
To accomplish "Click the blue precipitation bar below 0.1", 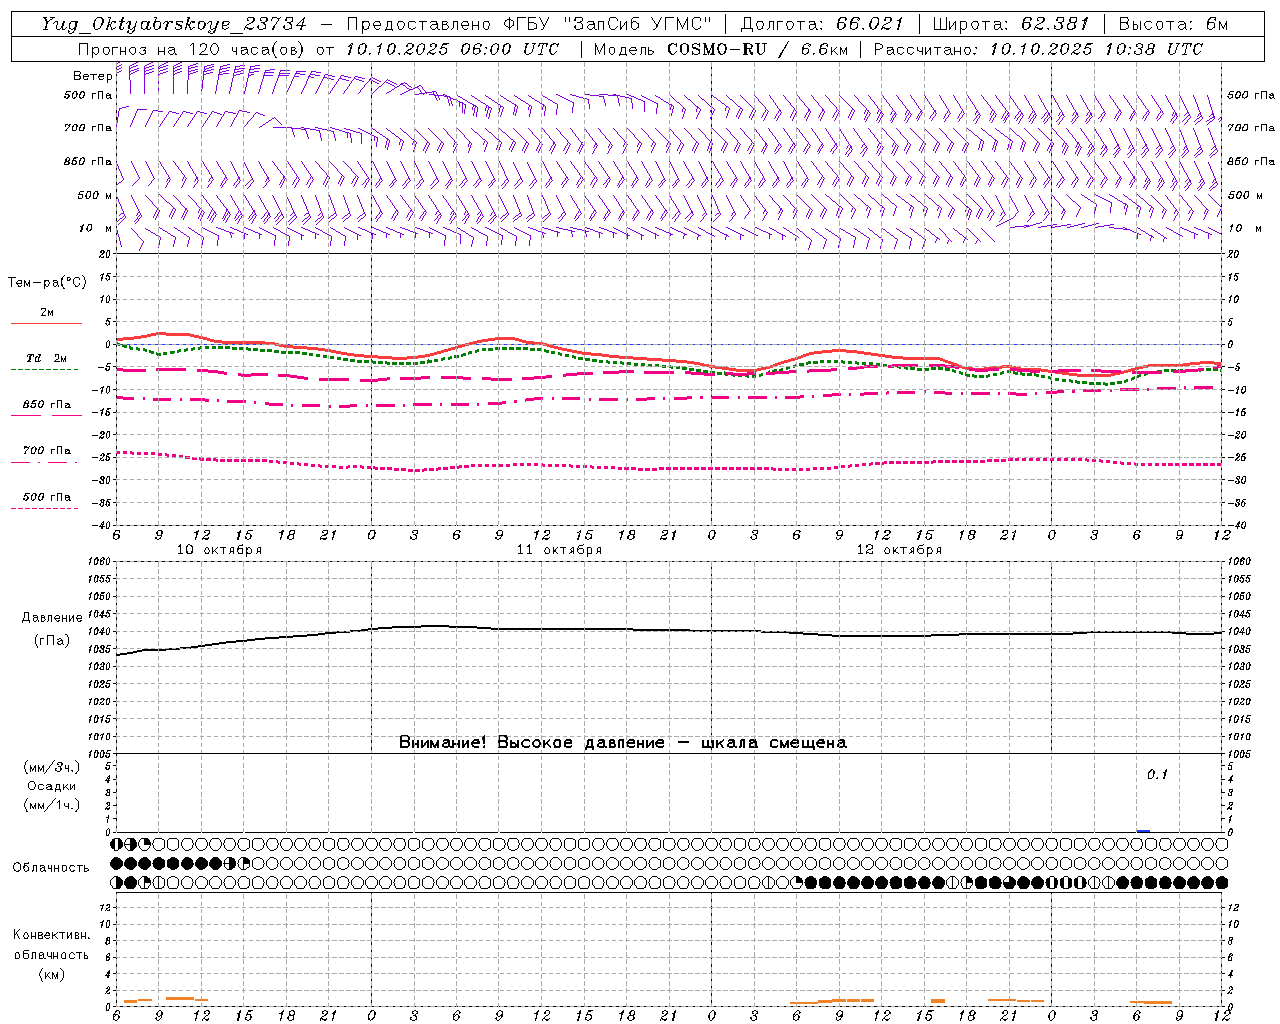I will [x=1143, y=830].
